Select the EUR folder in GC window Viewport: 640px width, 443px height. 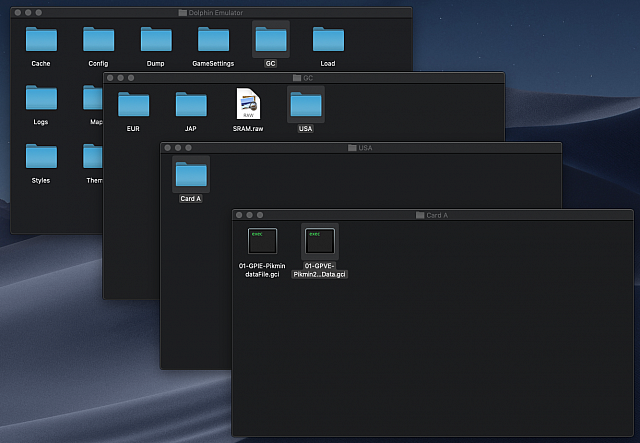tap(133, 104)
